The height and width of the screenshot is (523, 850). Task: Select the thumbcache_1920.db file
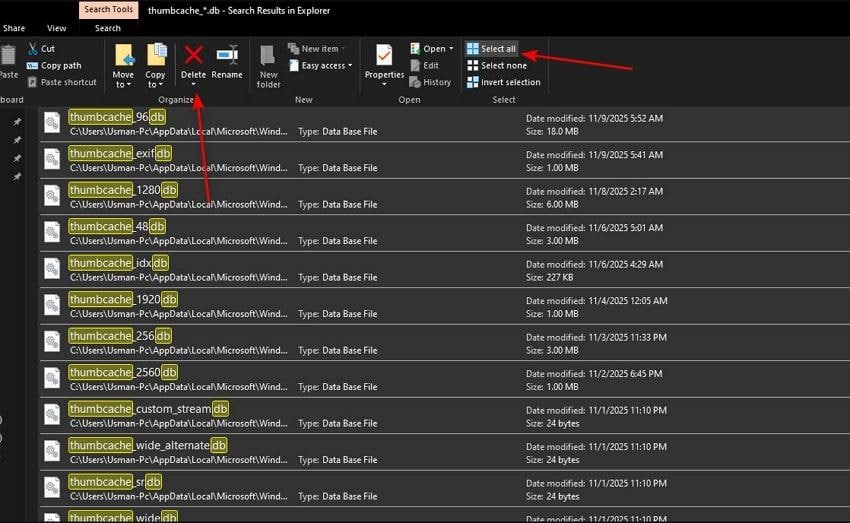[445, 306]
